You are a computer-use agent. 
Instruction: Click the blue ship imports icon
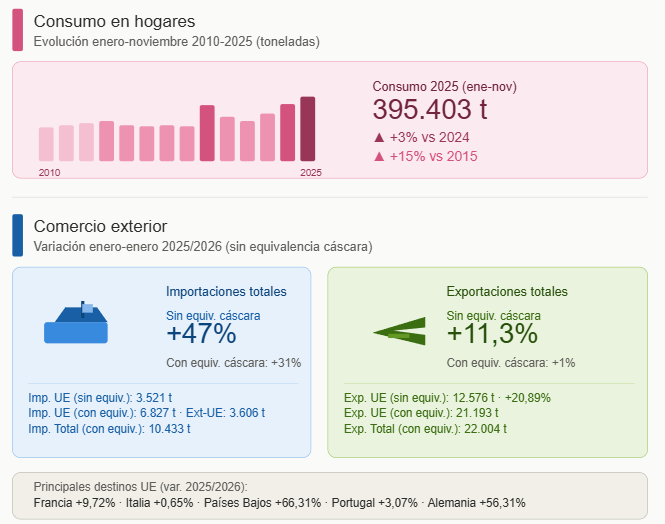pos(75,323)
